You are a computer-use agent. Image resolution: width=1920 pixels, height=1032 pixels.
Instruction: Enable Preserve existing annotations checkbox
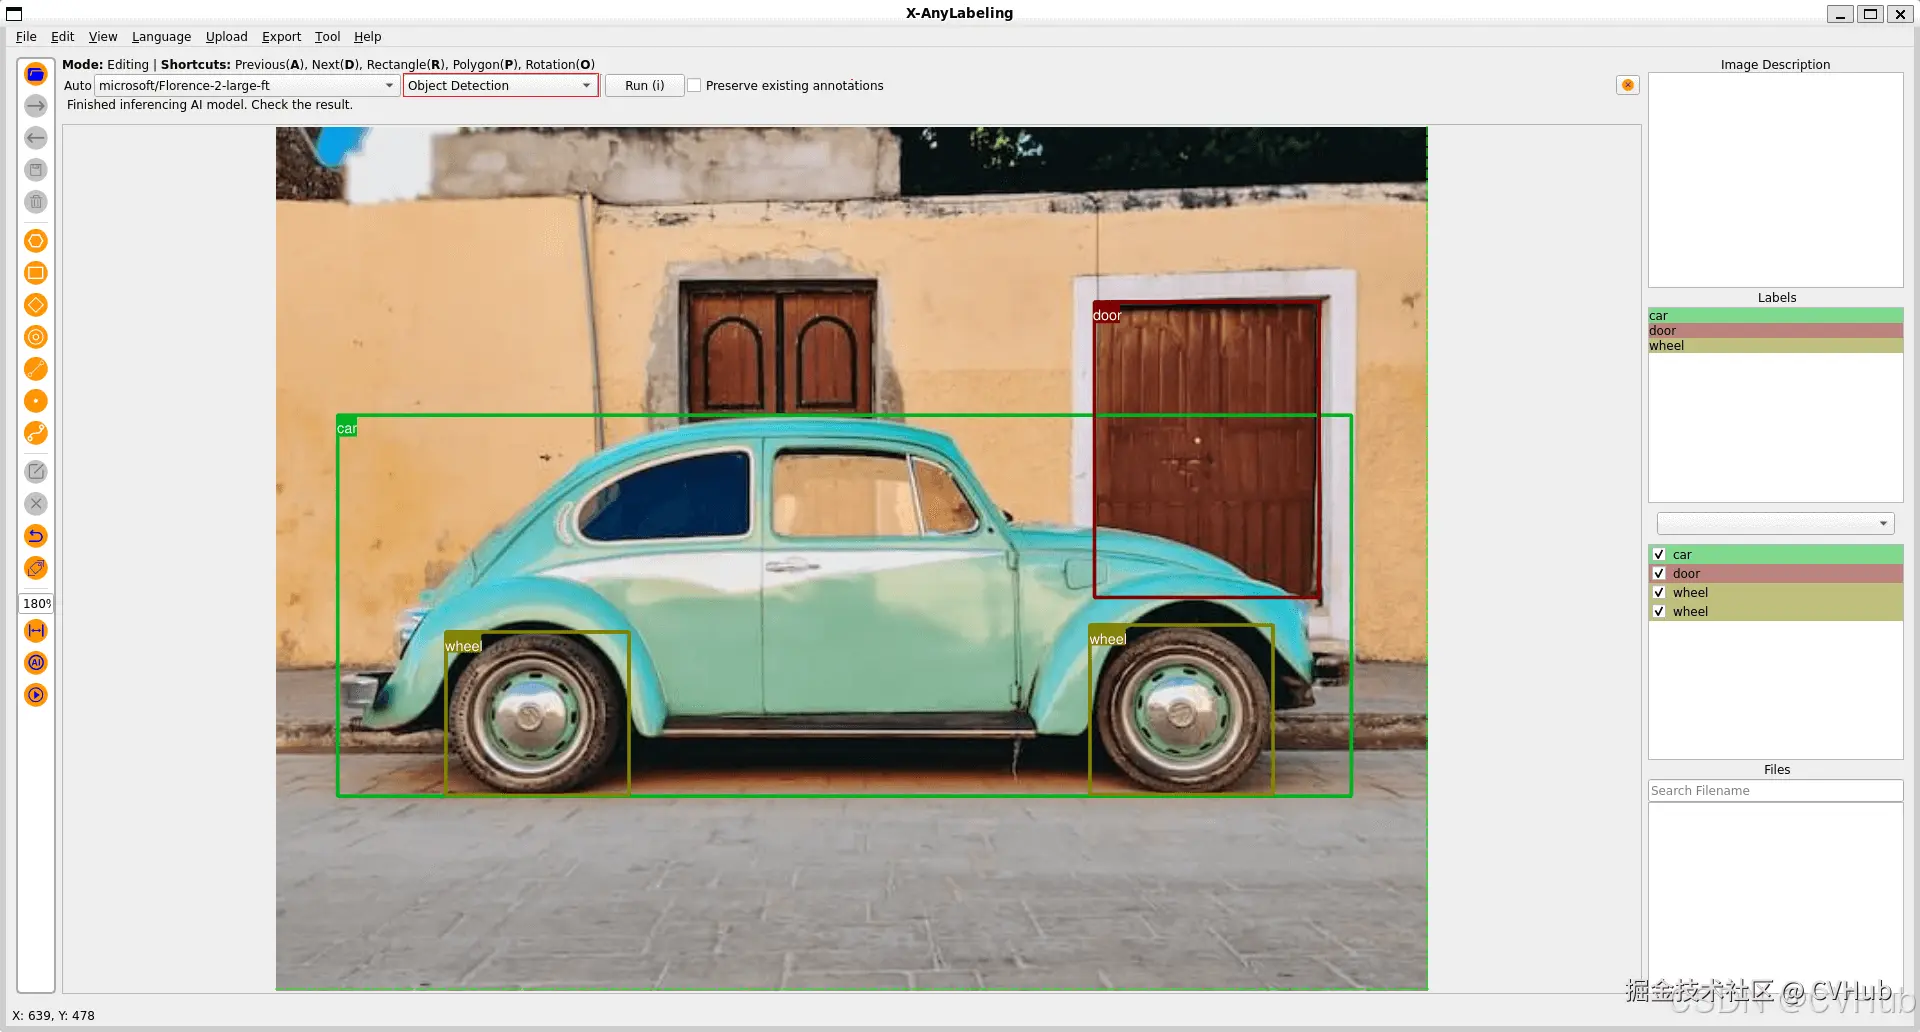(x=694, y=86)
